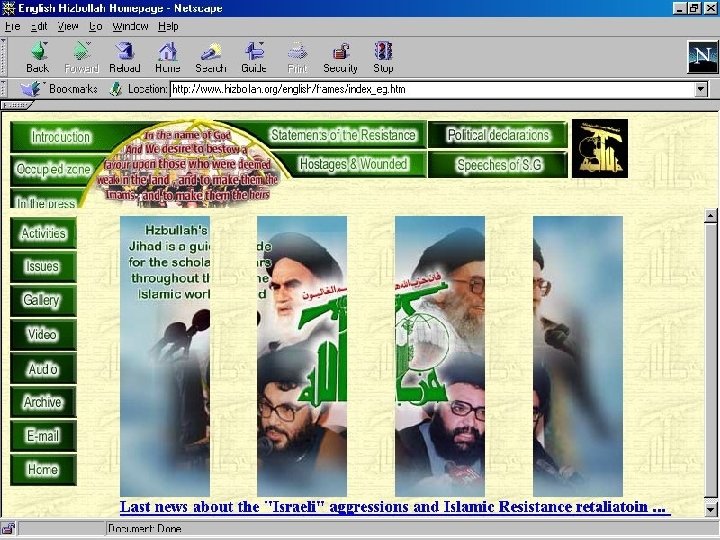Open Speeches of S.G page
This screenshot has width=720, height=540.
pos(498,164)
